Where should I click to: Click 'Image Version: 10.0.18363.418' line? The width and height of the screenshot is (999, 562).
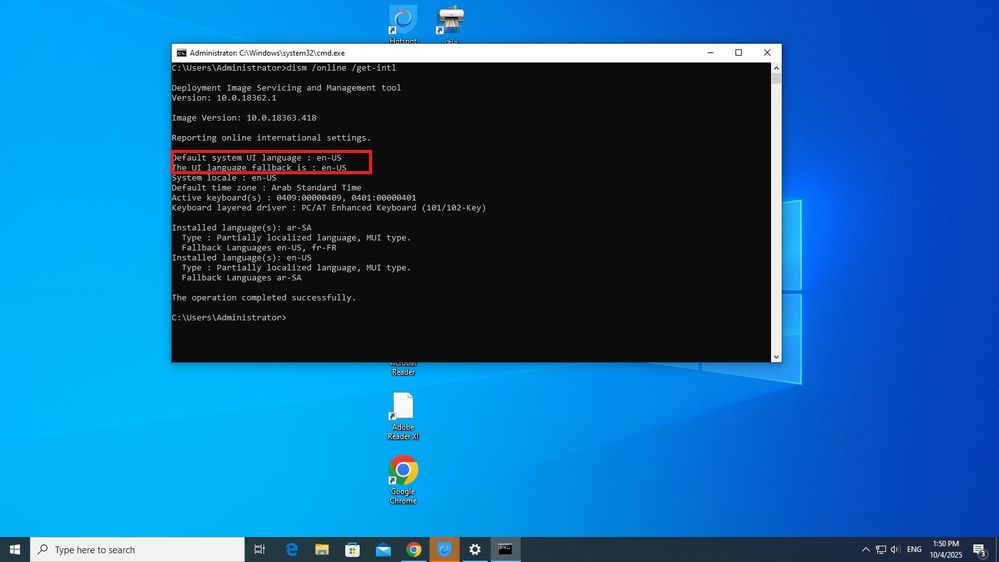tap(244, 118)
